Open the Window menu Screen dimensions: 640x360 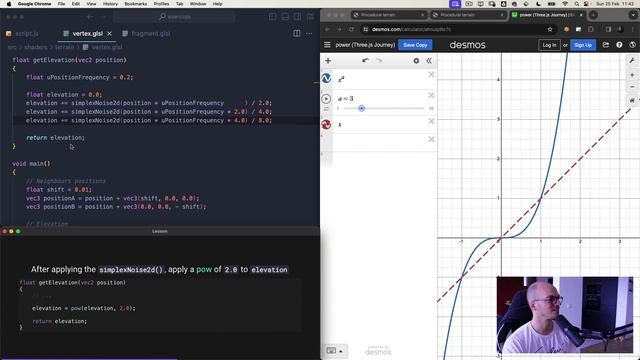click(x=198, y=4)
